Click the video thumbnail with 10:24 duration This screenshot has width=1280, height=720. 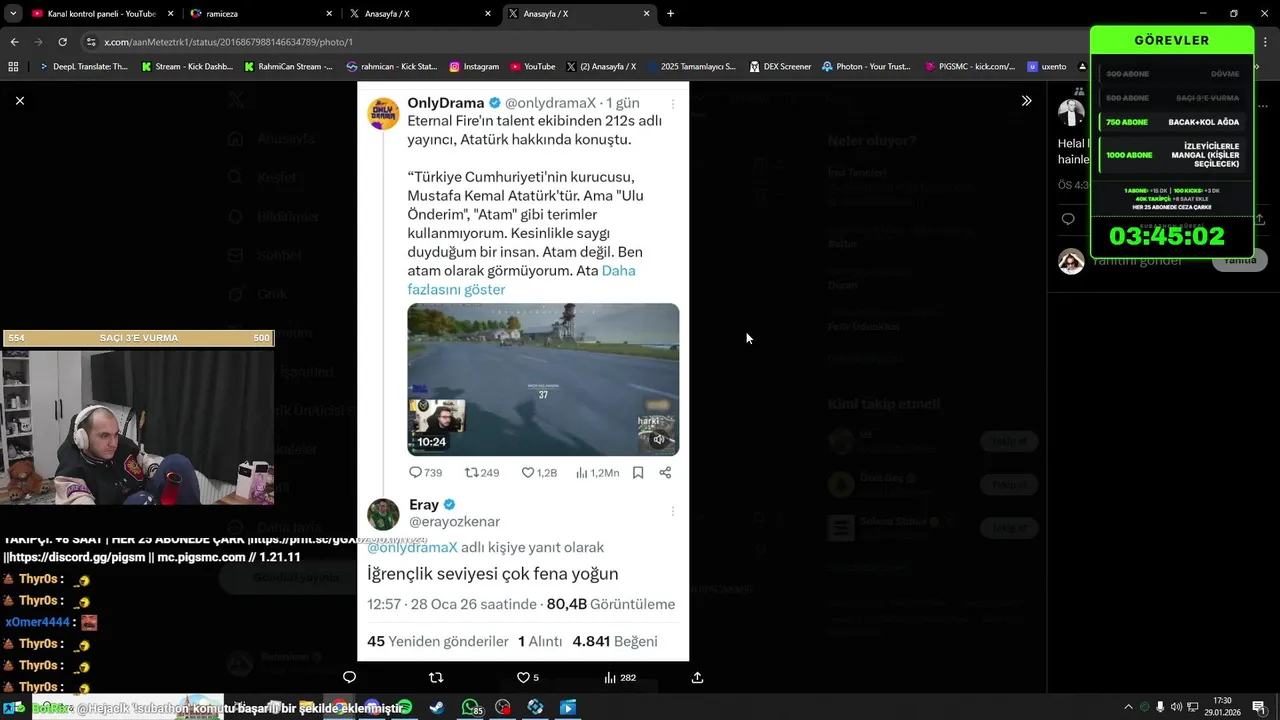tap(543, 379)
